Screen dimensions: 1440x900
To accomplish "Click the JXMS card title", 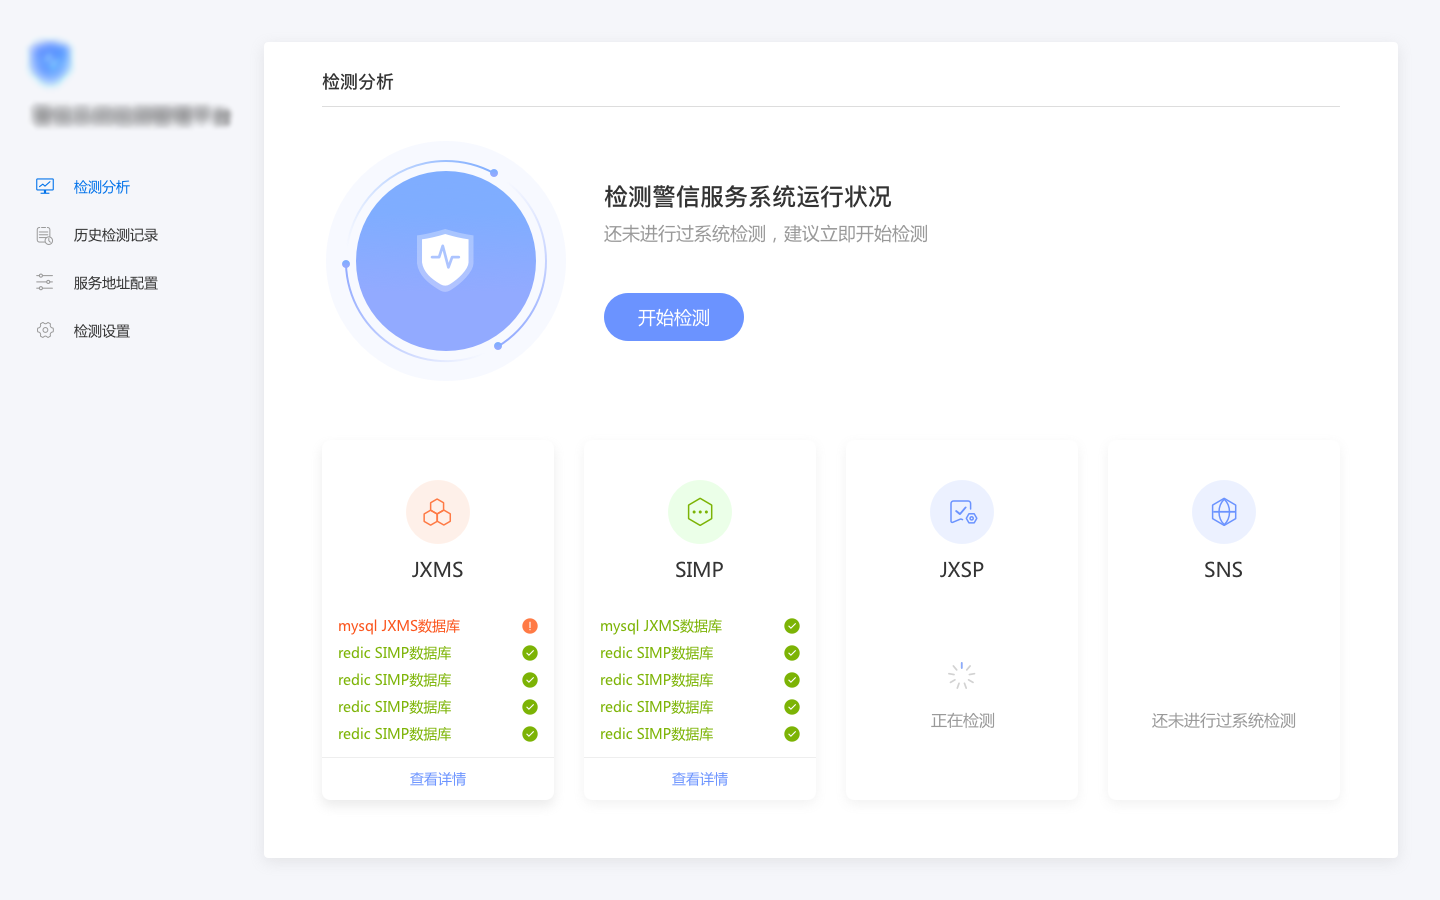I will coord(438,570).
